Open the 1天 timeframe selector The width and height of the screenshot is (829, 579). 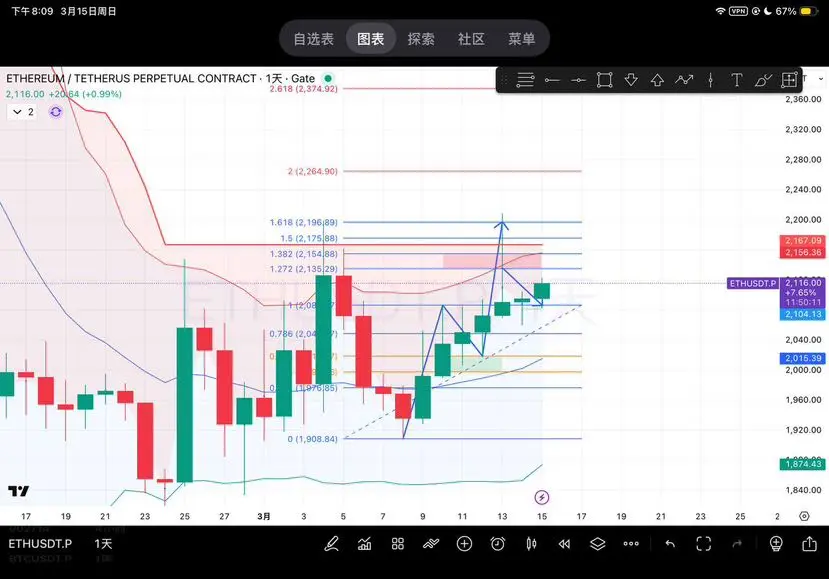(x=103, y=544)
